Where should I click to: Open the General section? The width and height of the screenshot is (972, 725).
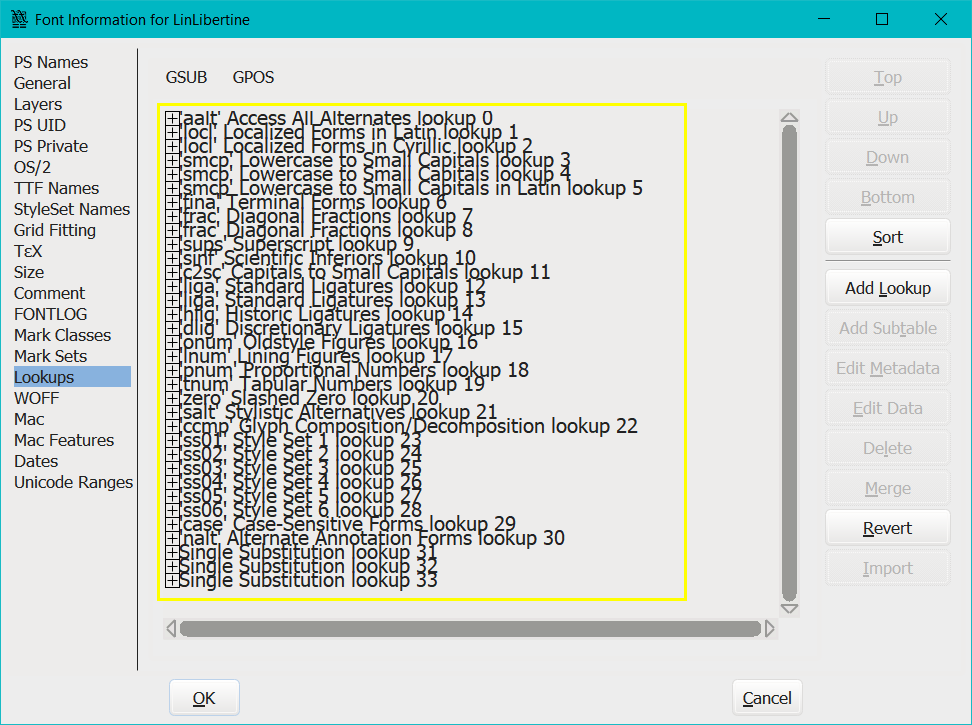(x=42, y=83)
